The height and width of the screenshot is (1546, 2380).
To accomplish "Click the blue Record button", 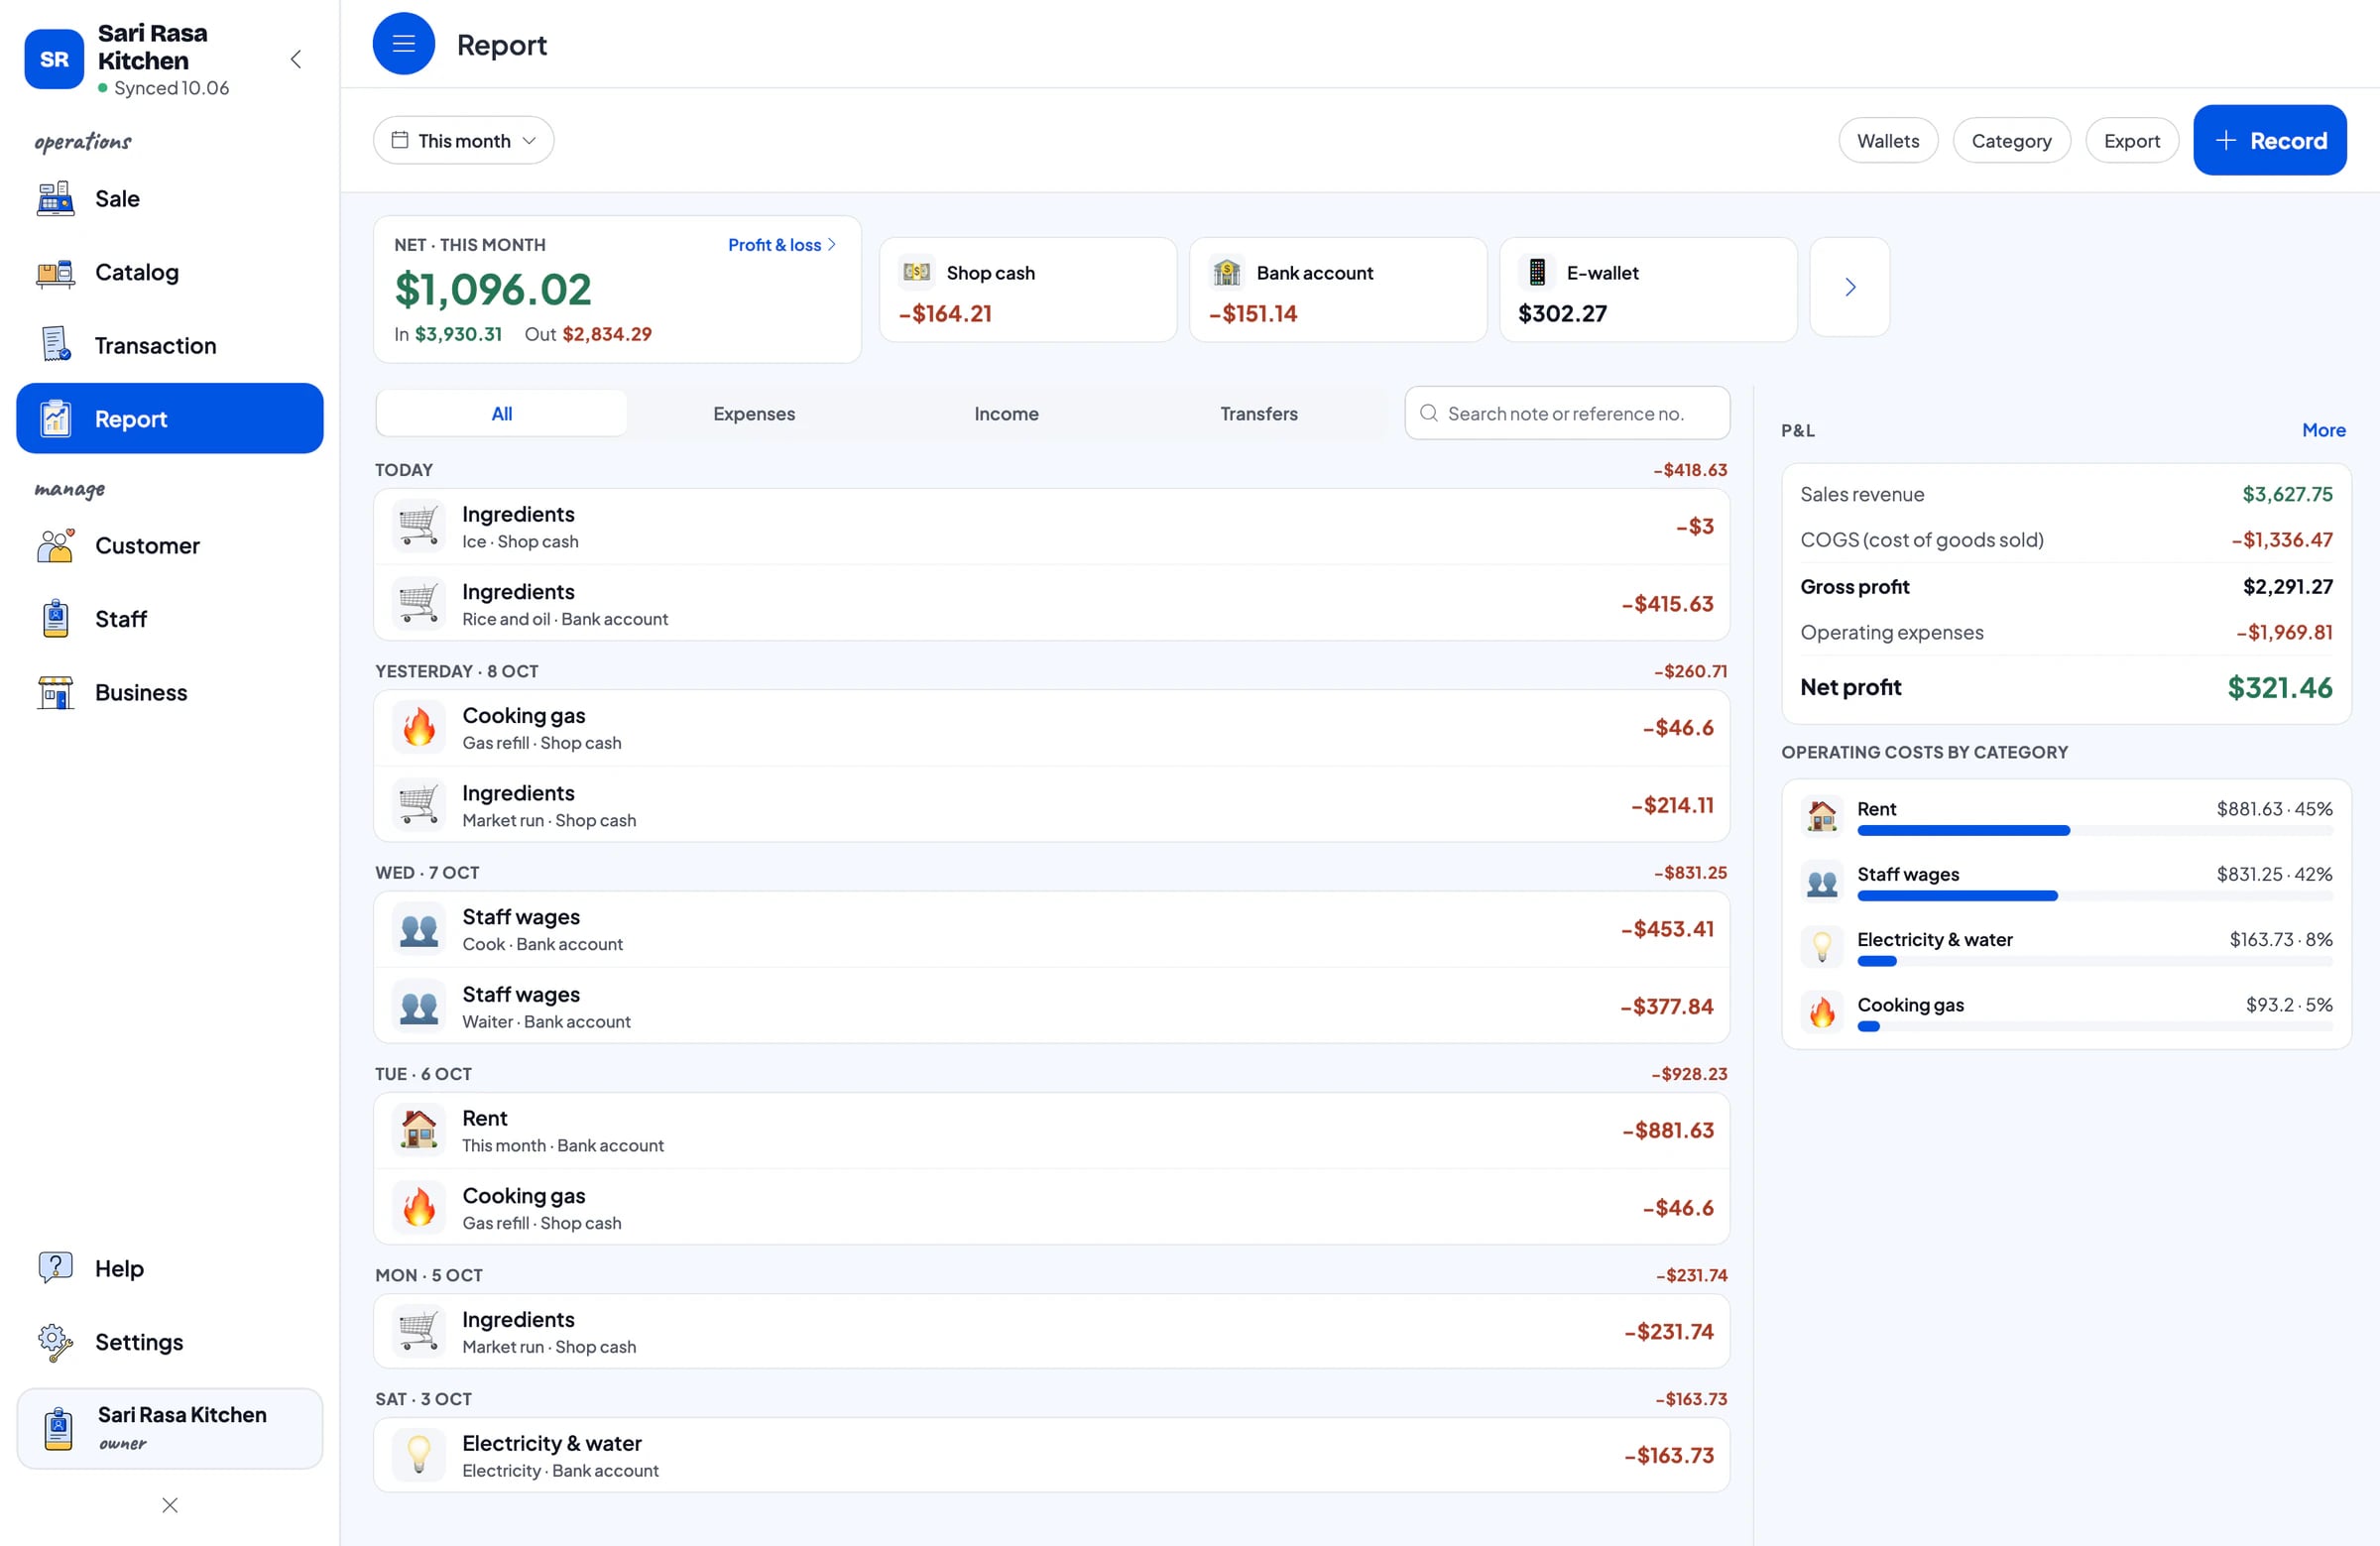I will pyautogui.click(x=2270, y=140).
